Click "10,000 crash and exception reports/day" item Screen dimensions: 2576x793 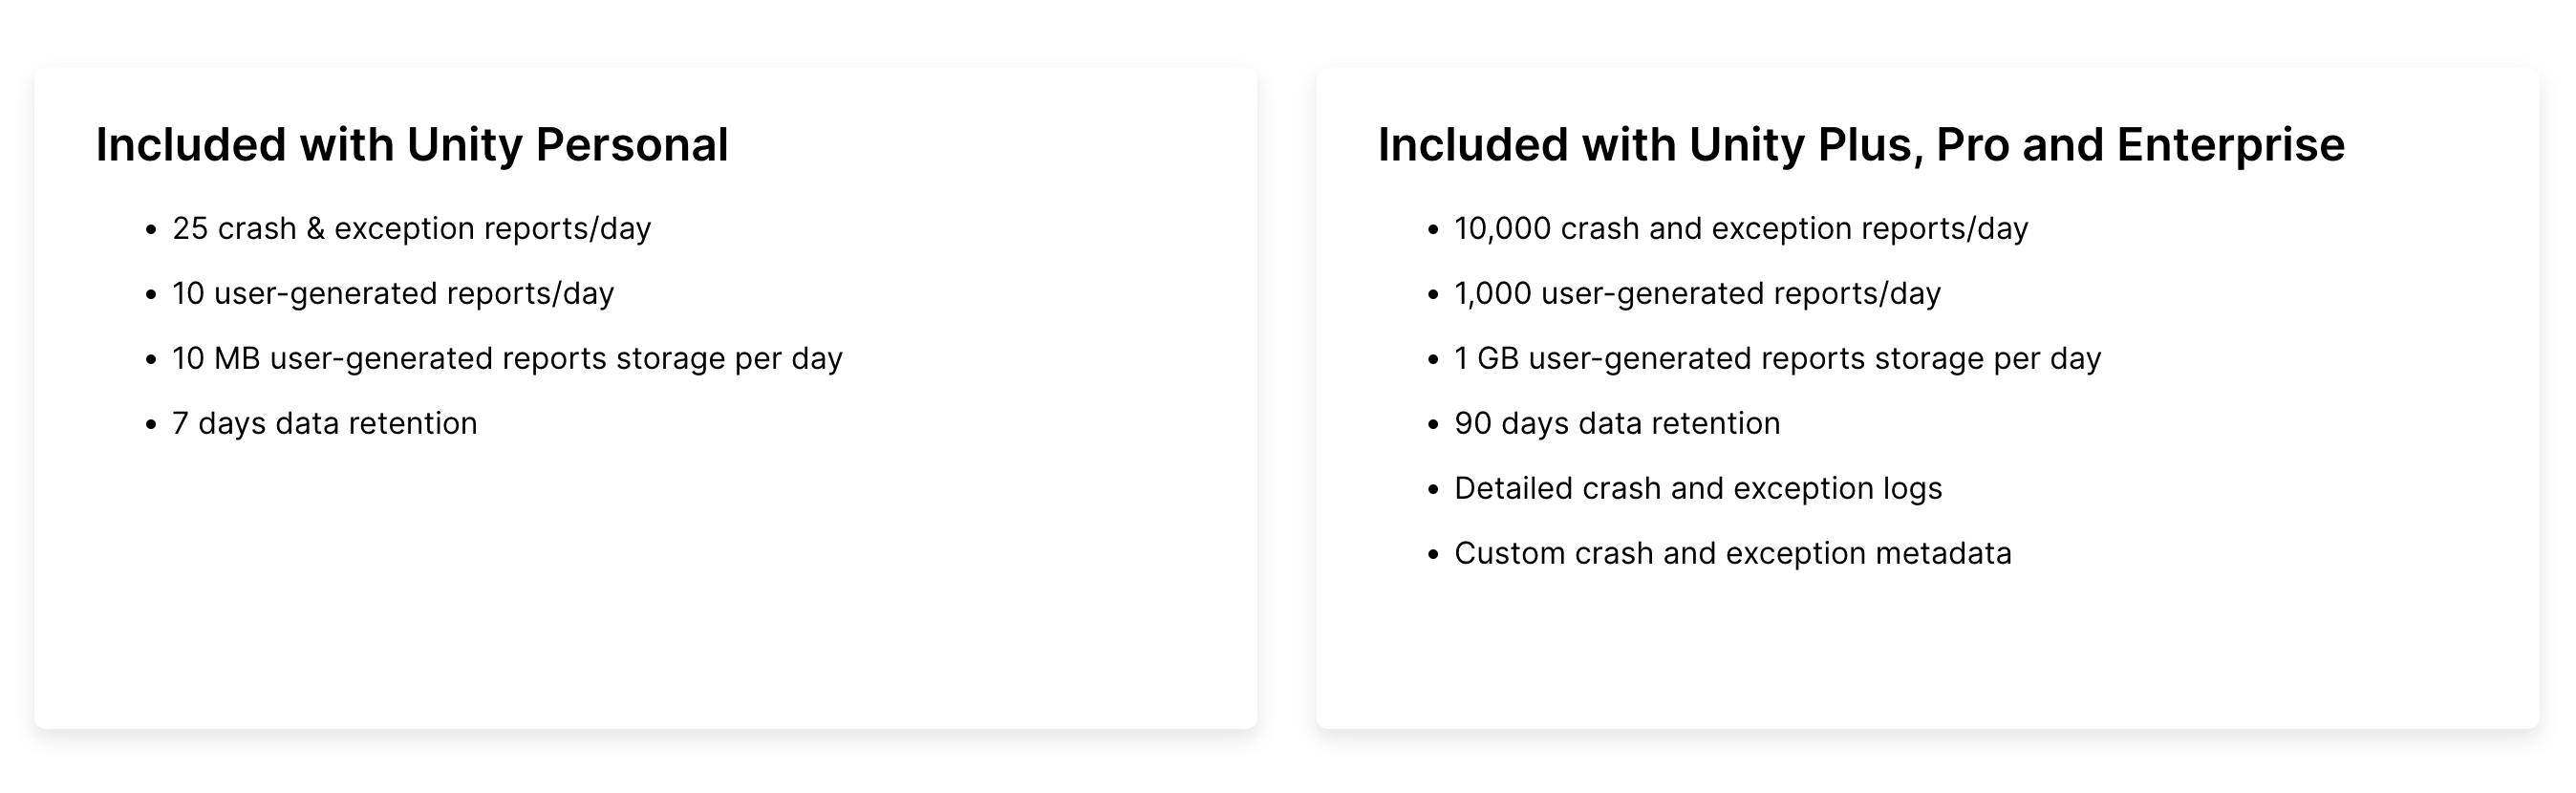pos(1740,229)
